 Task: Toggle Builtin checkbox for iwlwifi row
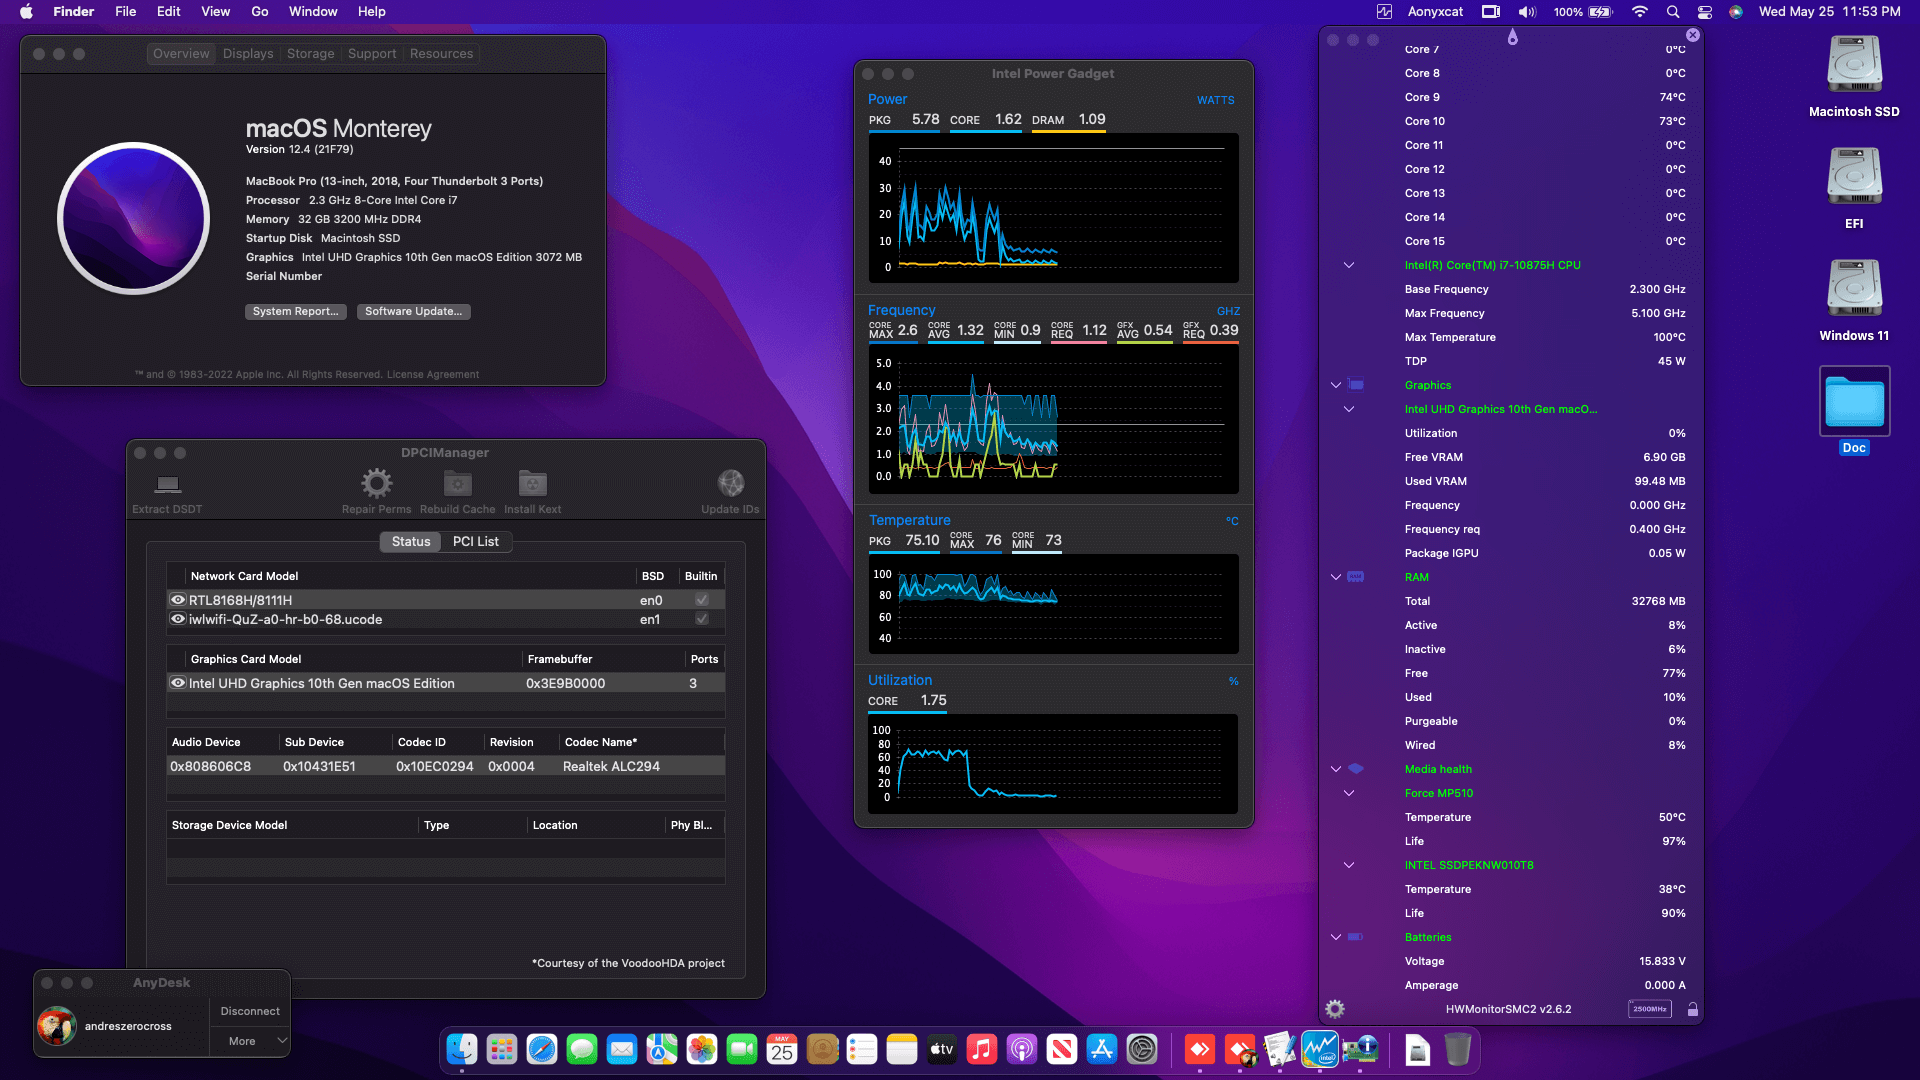click(702, 619)
